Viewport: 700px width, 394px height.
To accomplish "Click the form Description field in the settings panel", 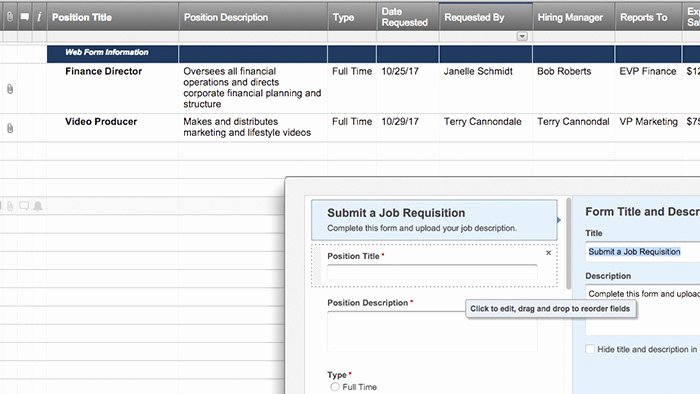I will tap(642, 310).
